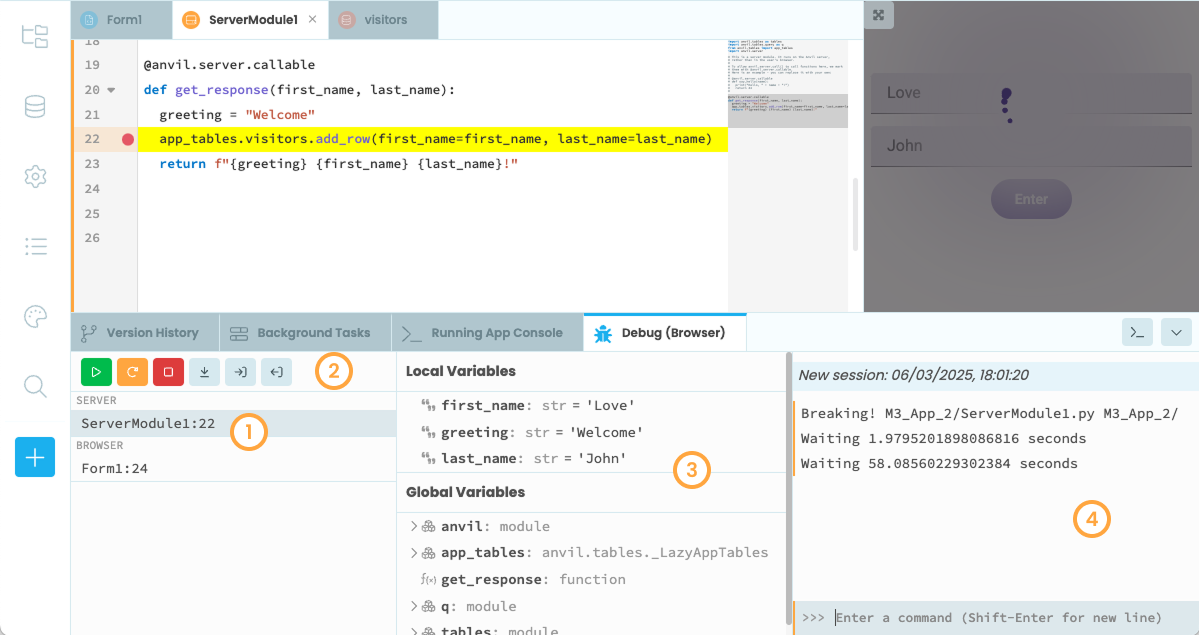This screenshot has width=1199, height=635.
Task: Click the Step Into debugger icon
Action: 240,372
